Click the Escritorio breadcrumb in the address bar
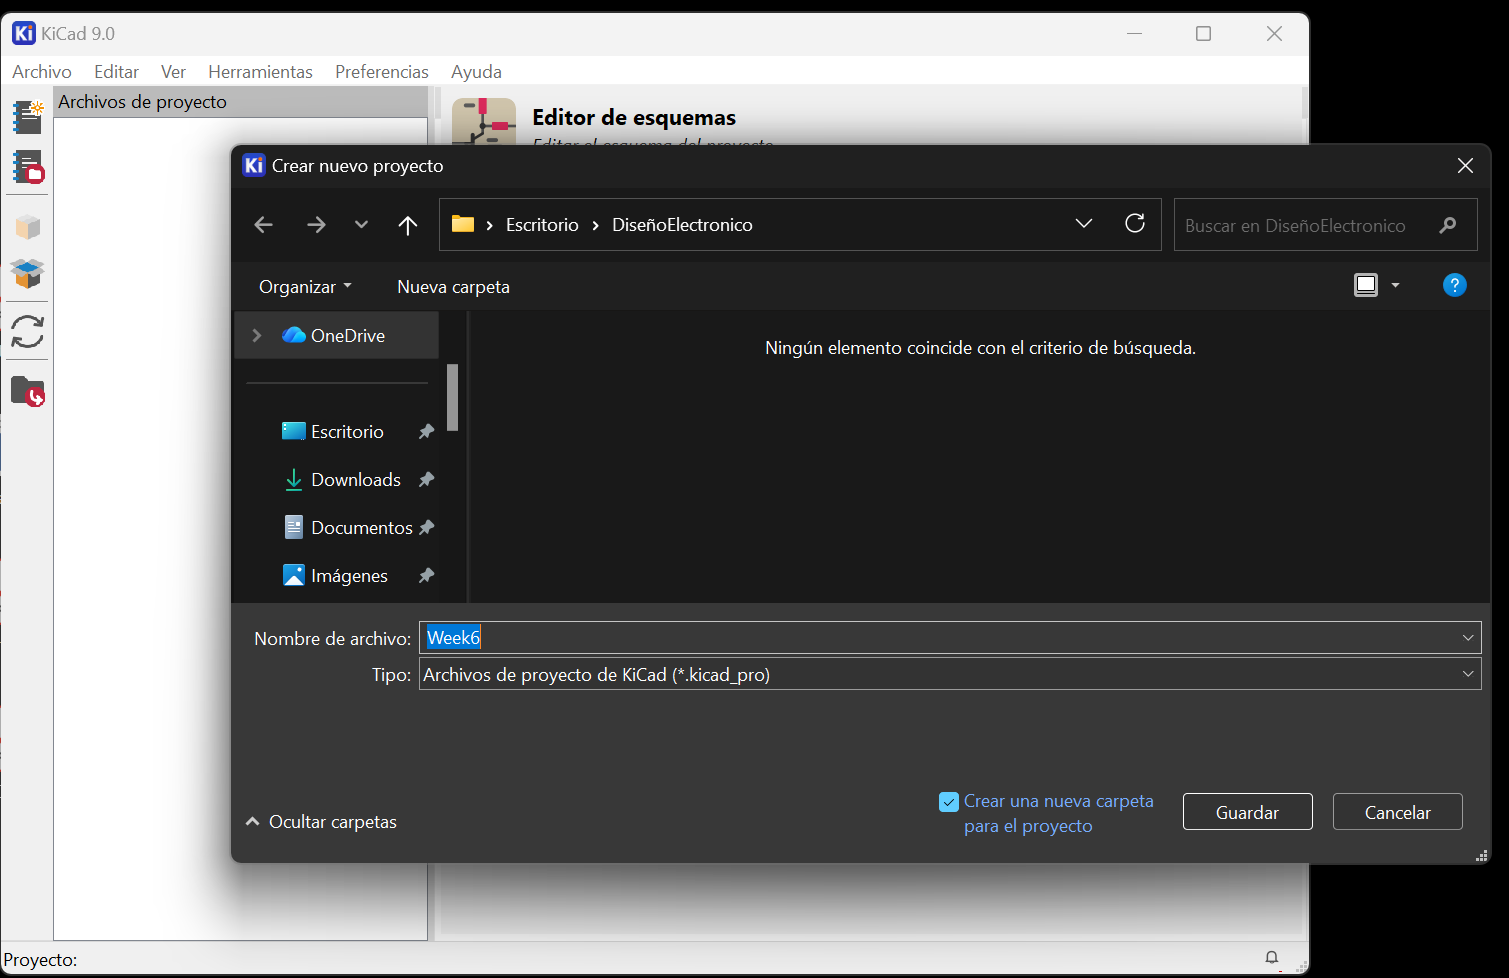Screen dimensions: 1509x978 (542, 225)
